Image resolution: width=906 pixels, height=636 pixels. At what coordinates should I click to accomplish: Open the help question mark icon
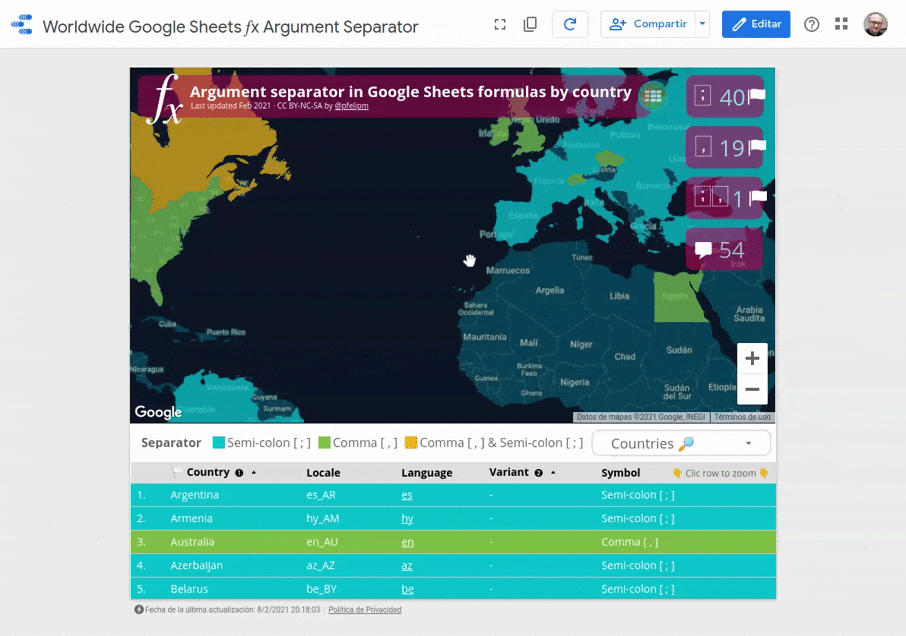[x=811, y=24]
